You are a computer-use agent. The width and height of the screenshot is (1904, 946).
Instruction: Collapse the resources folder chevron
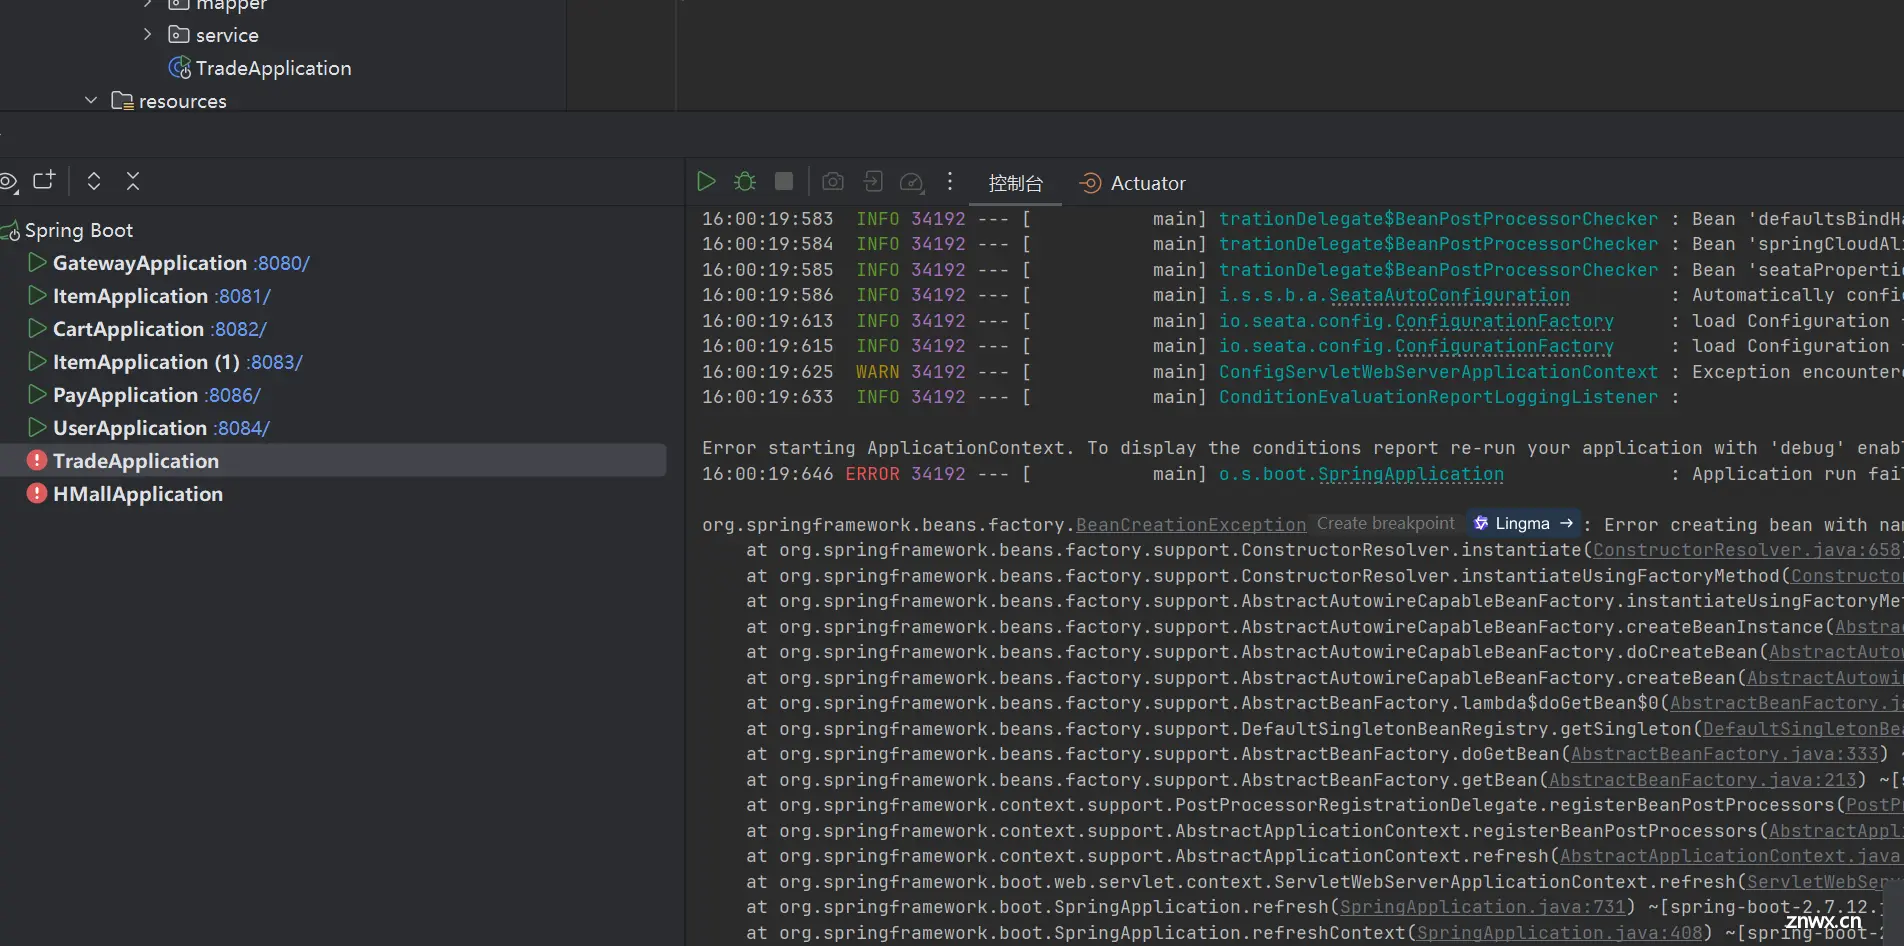[91, 100]
